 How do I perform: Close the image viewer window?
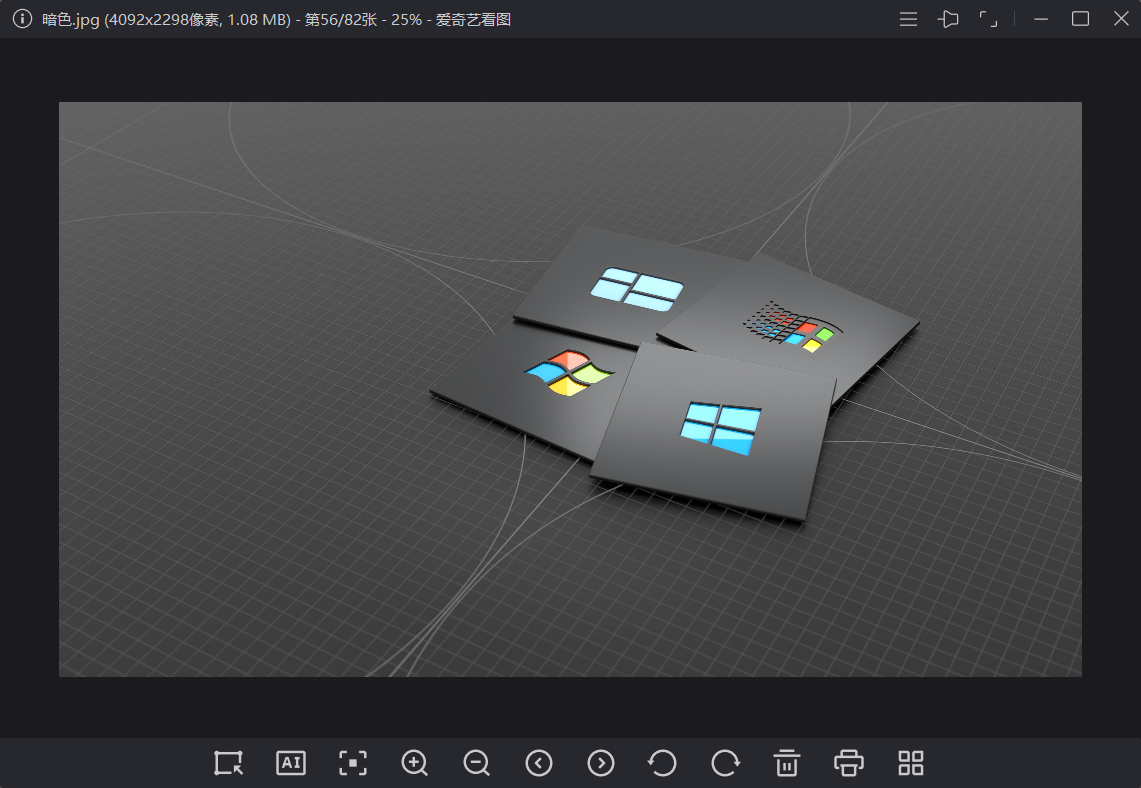pyautogui.click(x=1121, y=19)
